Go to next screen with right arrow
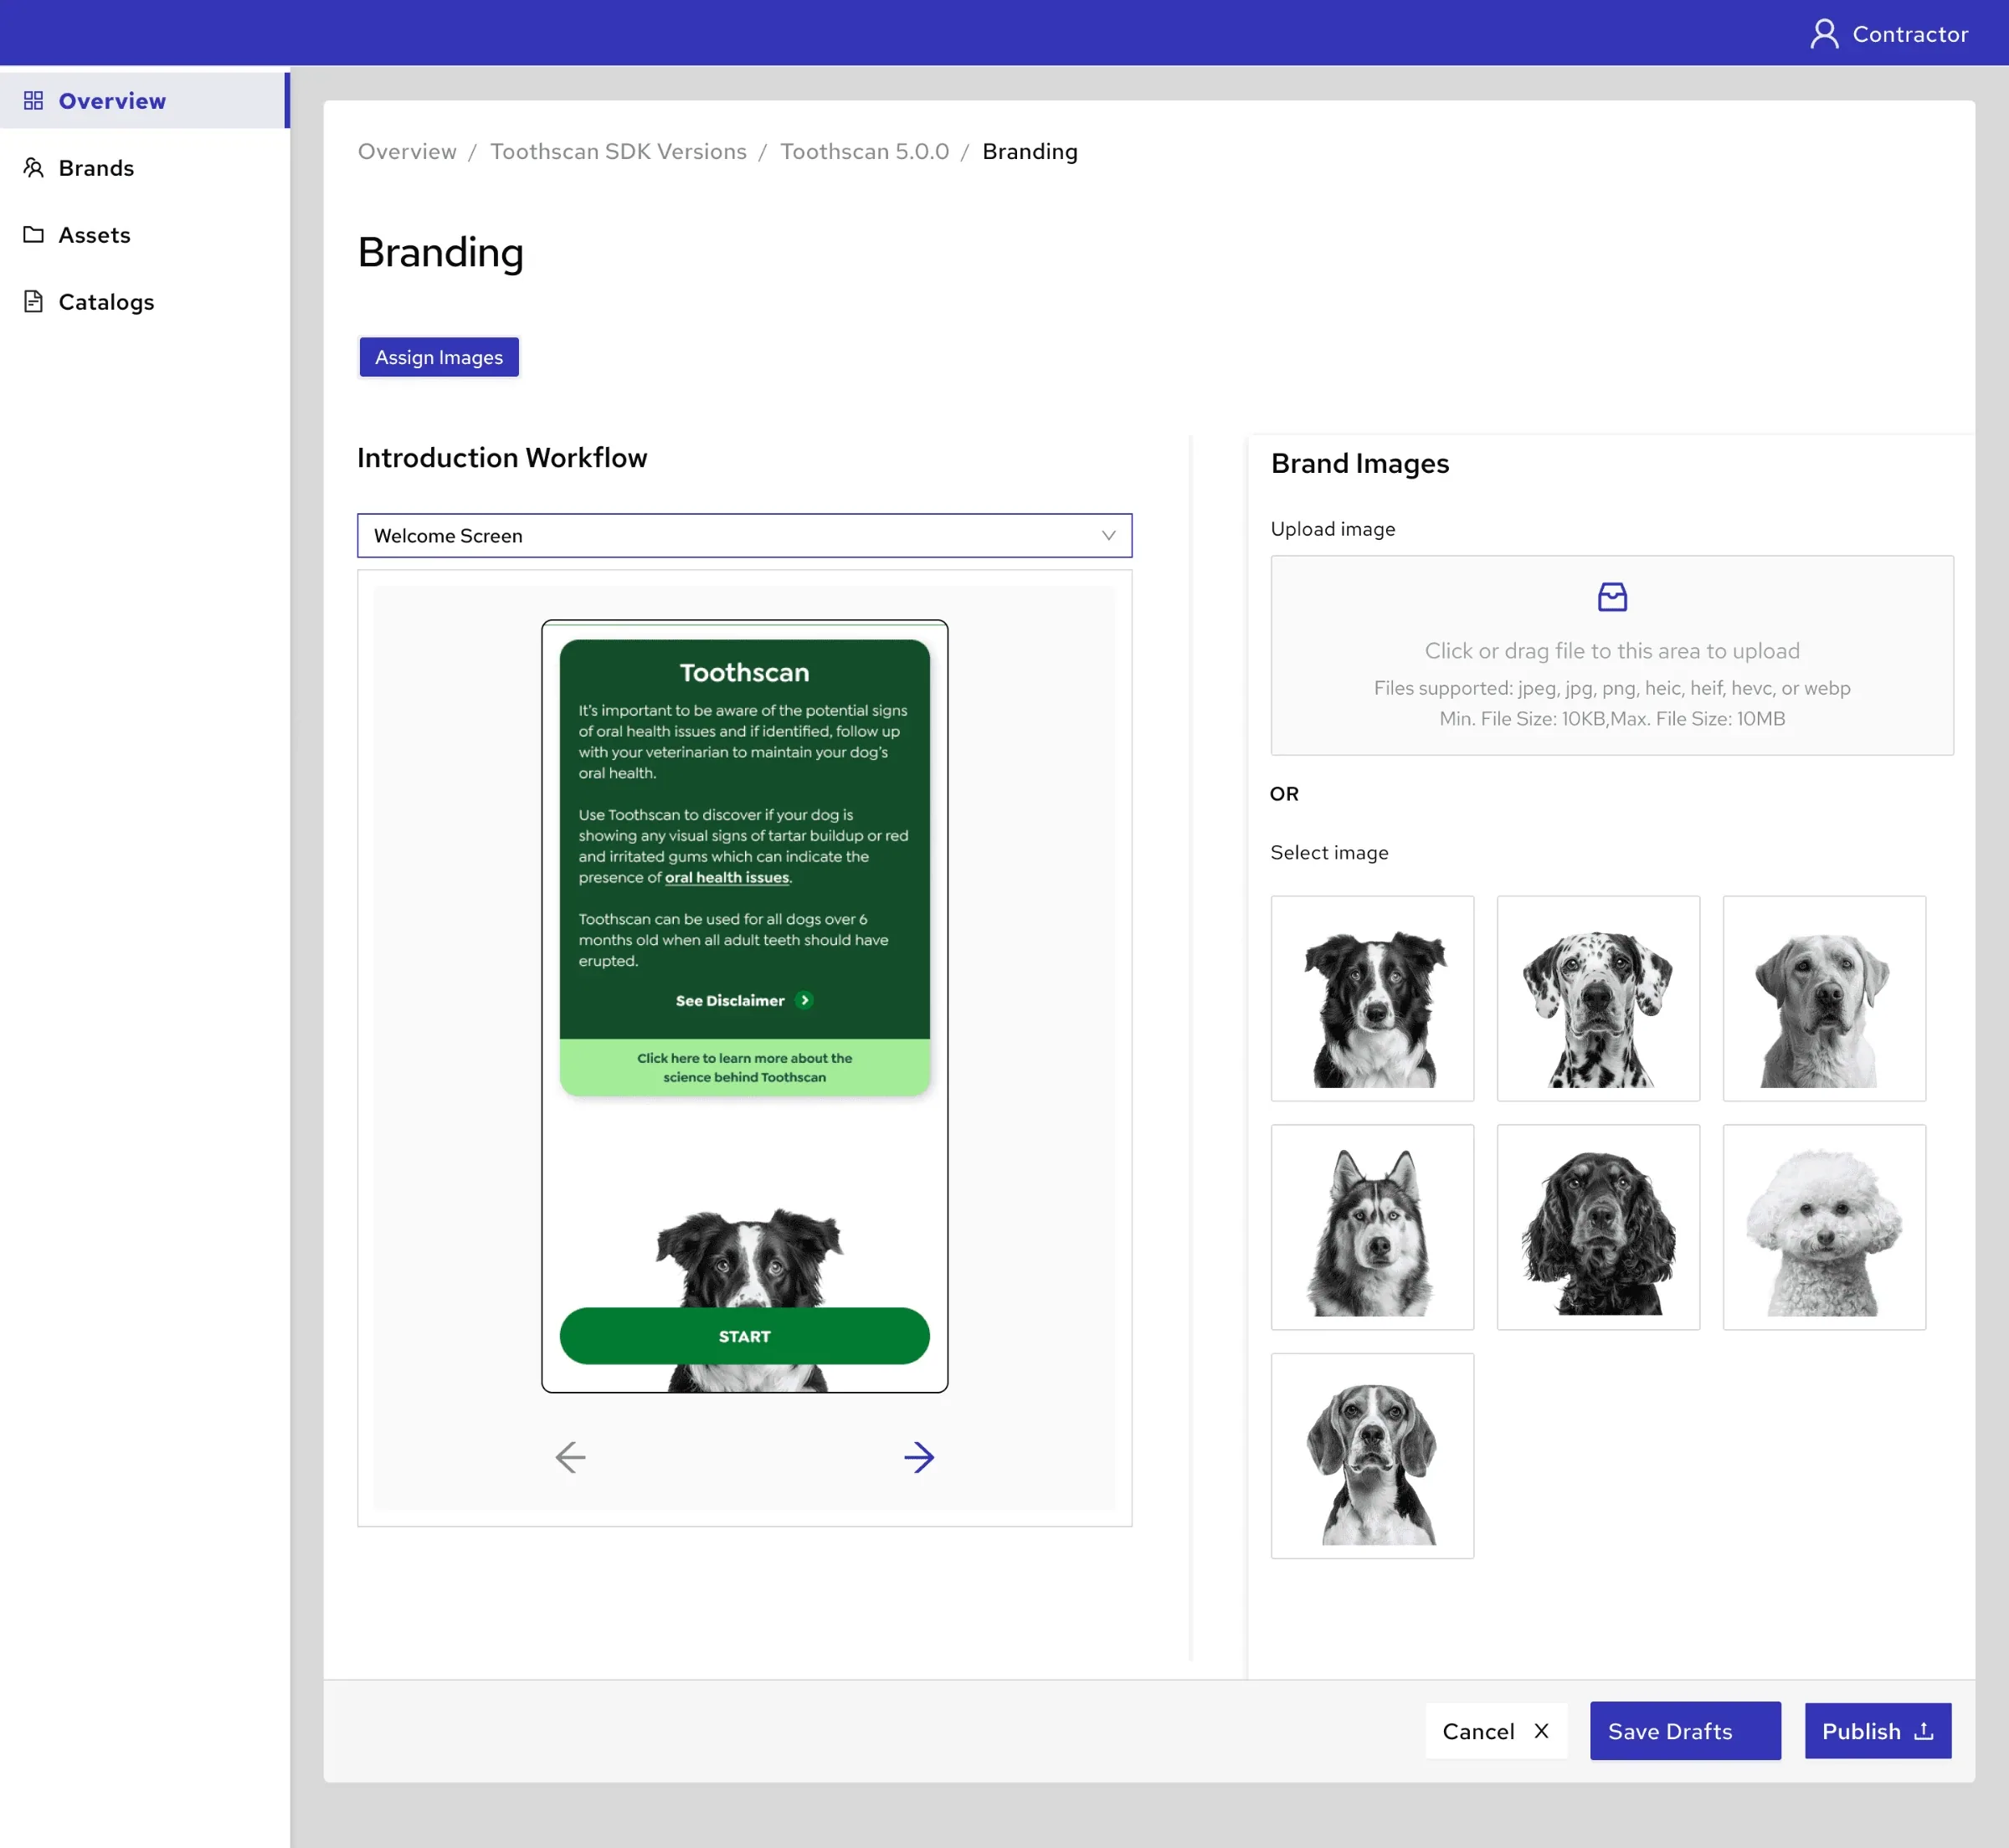Screen dimensions: 2009x1848 coord(919,1457)
